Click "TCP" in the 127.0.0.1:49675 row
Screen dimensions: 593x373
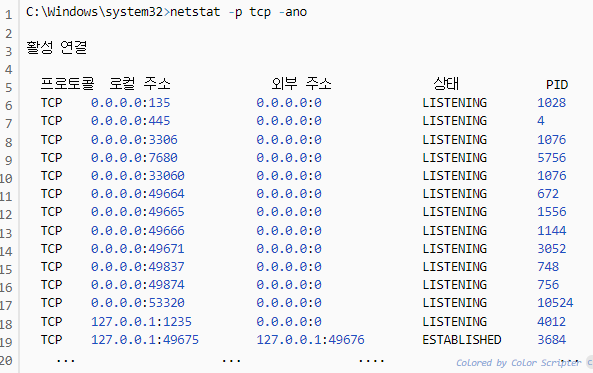tap(51, 340)
